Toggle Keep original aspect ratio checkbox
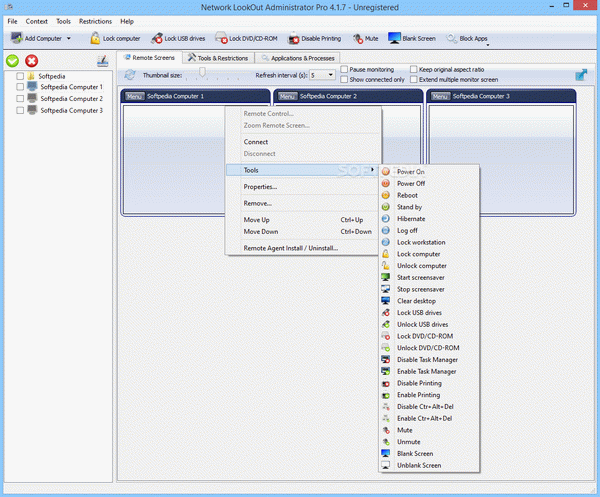600x497 pixels. 413,69
